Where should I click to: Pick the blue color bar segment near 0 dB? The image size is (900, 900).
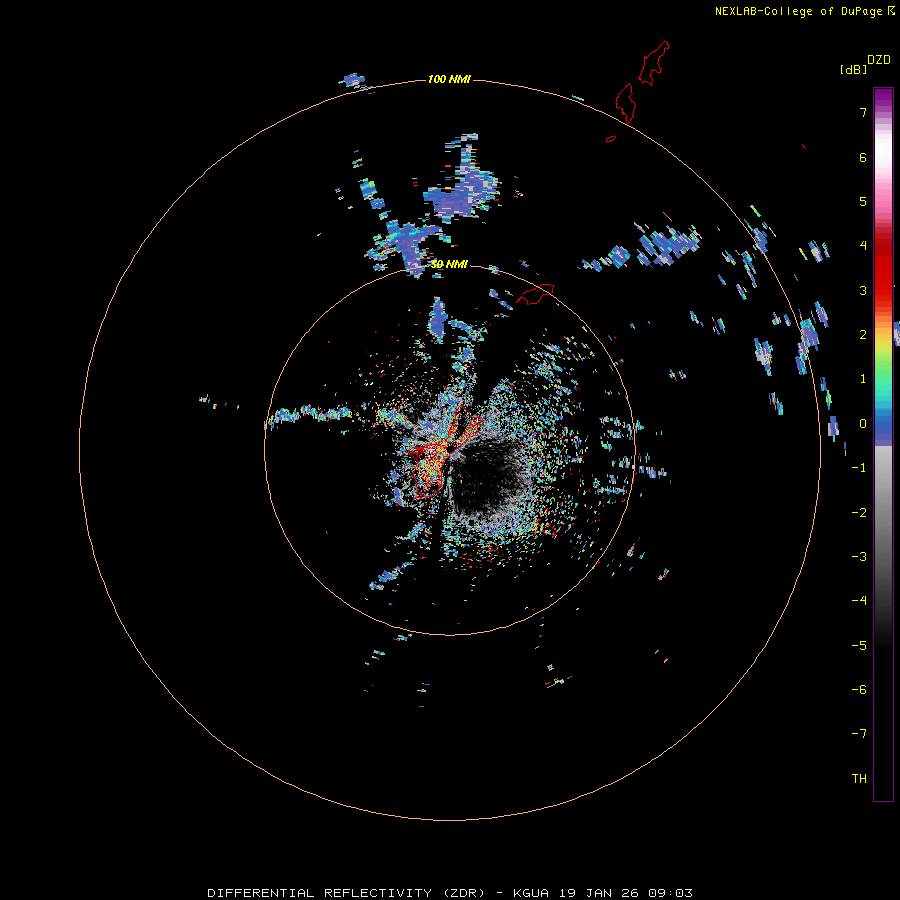pyautogui.click(x=883, y=428)
